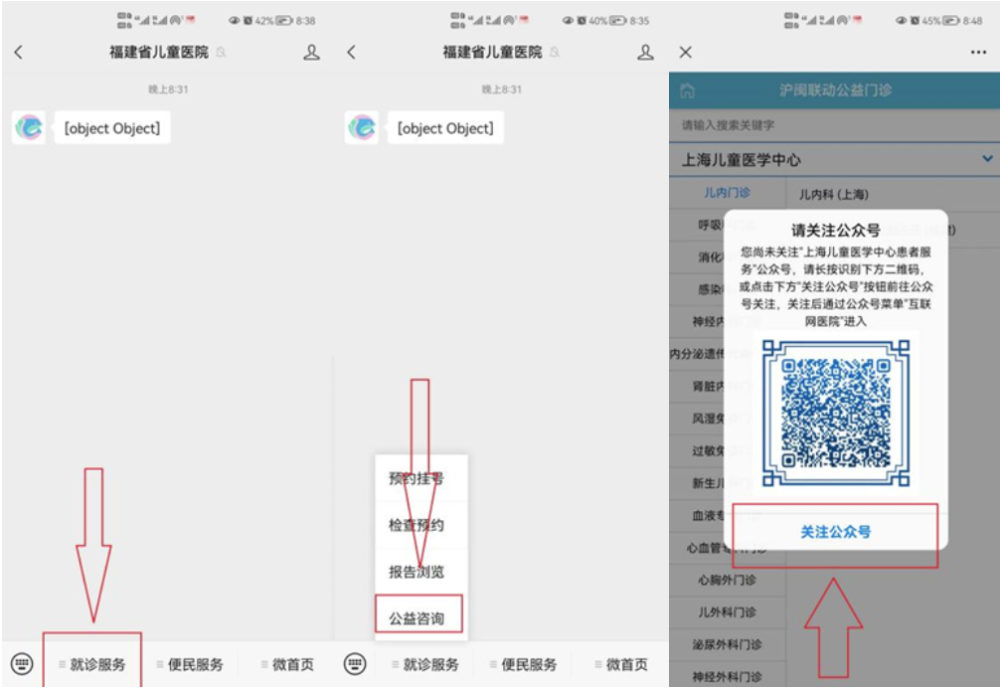Tap the [object Object] message in the 8:38 screen

(112, 128)
